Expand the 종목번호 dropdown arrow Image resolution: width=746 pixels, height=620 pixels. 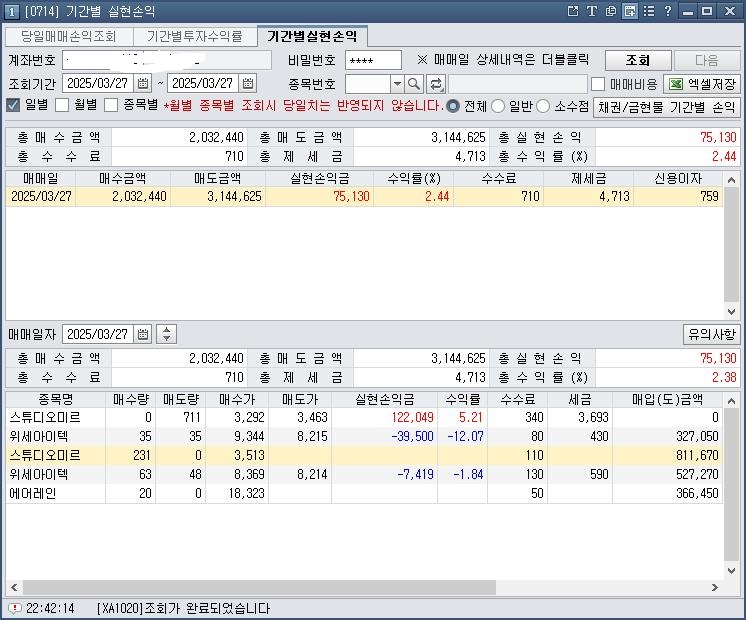(397, 84)
